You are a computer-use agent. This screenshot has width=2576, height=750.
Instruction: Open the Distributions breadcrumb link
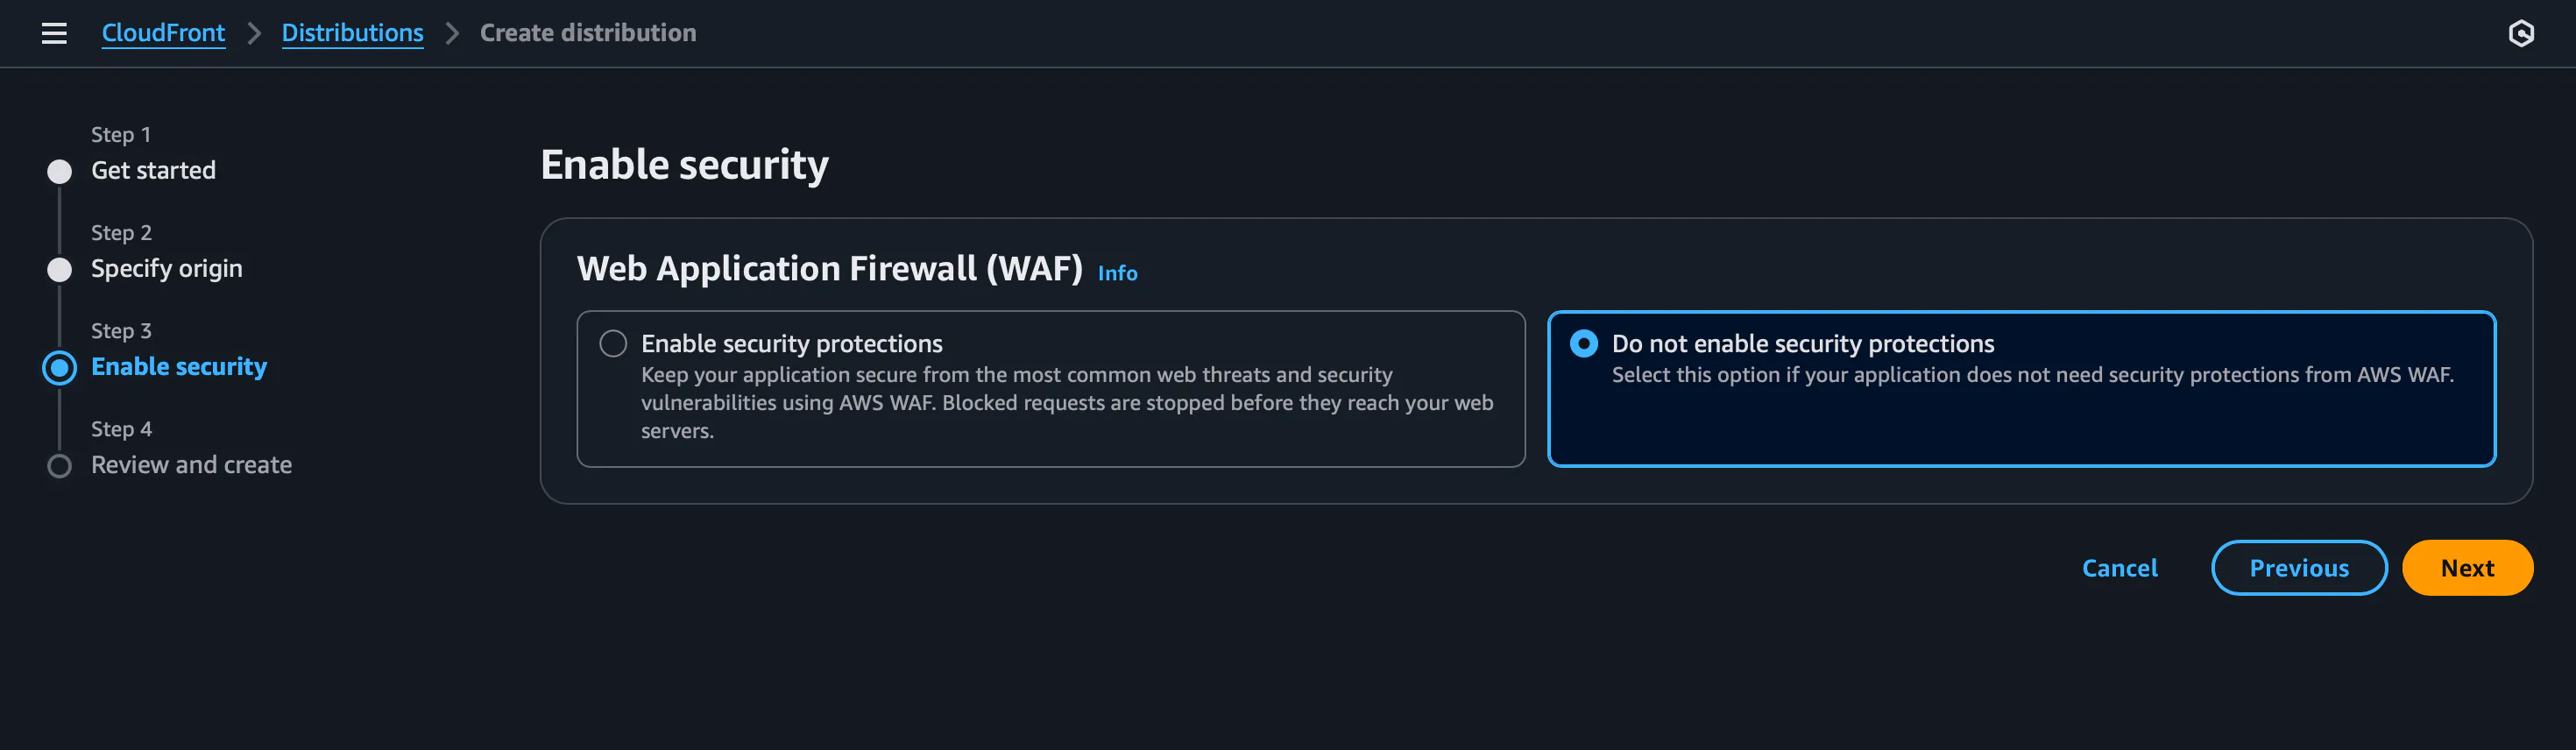[352, 32]
